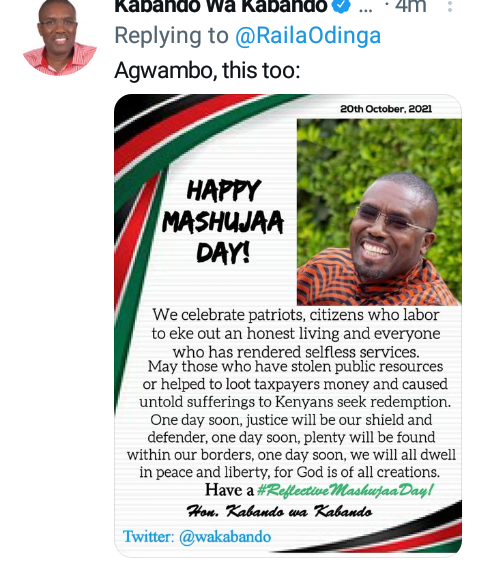
Task: Open the @RailaOdinga mention link
Action: point(308,36)
